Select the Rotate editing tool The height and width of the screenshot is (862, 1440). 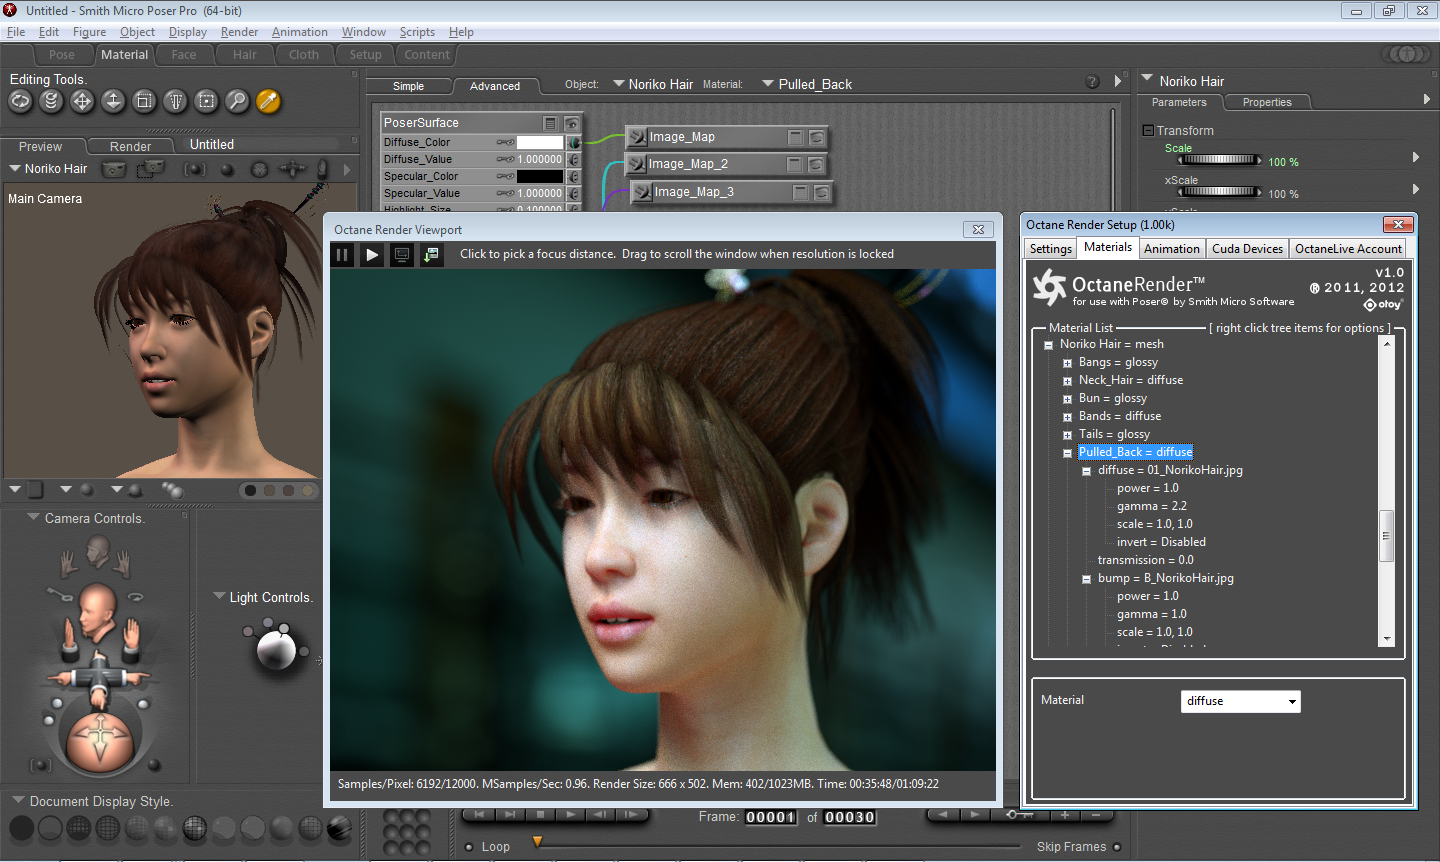(20, 101)
